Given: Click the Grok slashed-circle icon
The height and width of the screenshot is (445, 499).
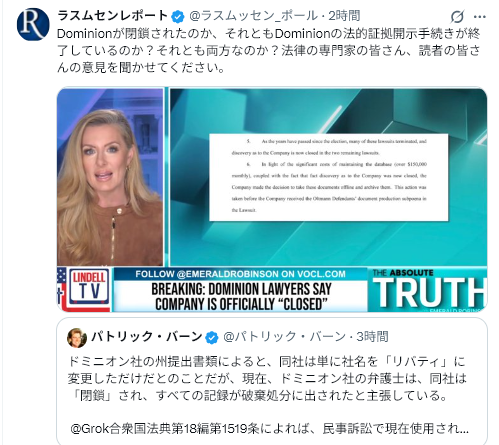Looking at the screenshot, I should 457,16.
